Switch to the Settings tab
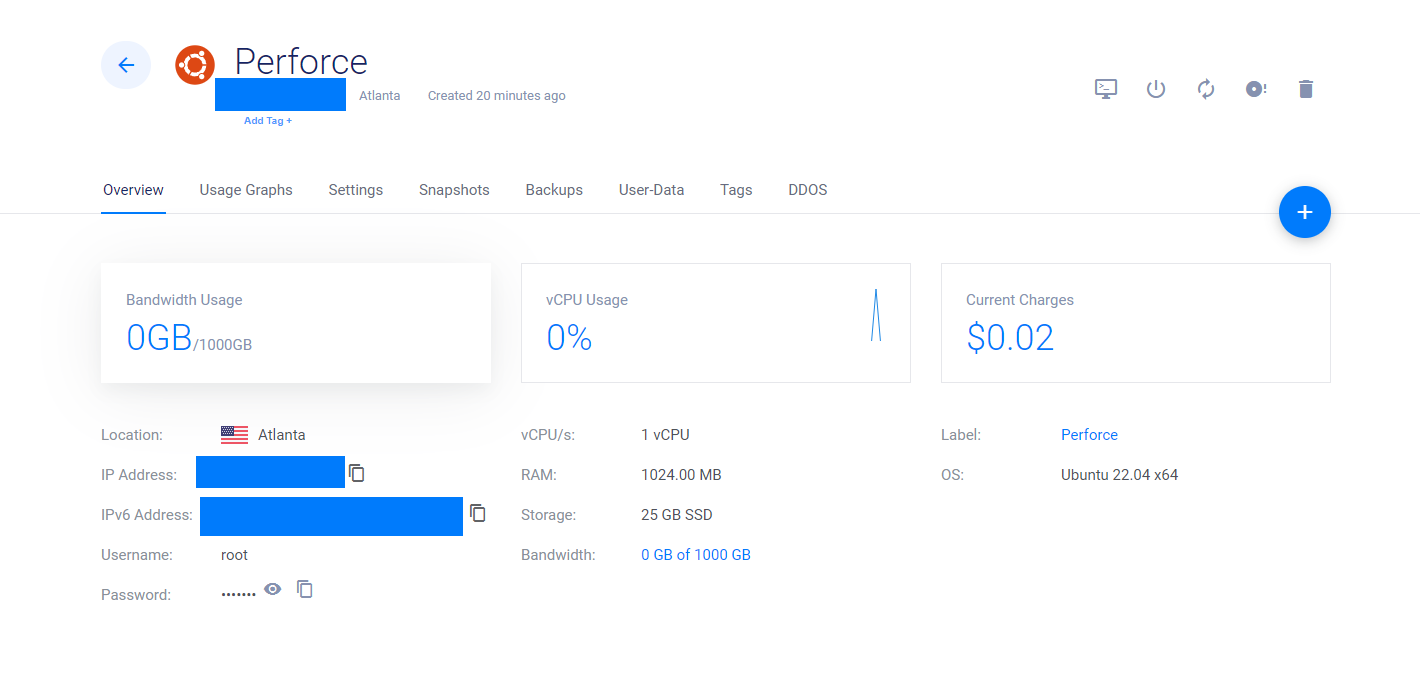Image resolution: width=1420 pixels, height=688 pixels. coord(356,190)
